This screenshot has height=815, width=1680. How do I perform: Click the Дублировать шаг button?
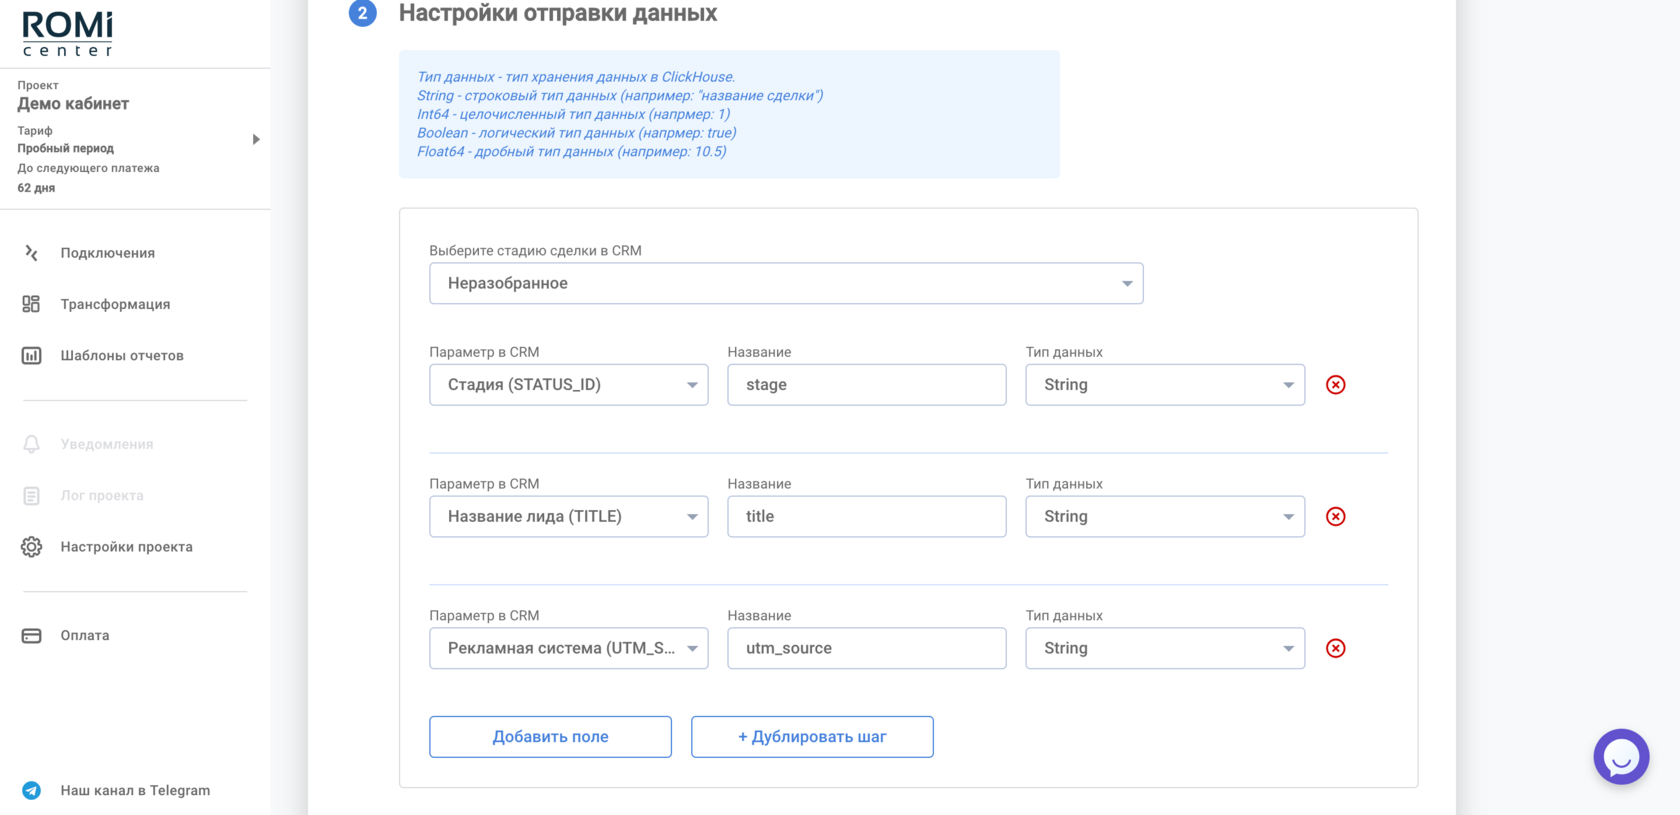point(812,737)
